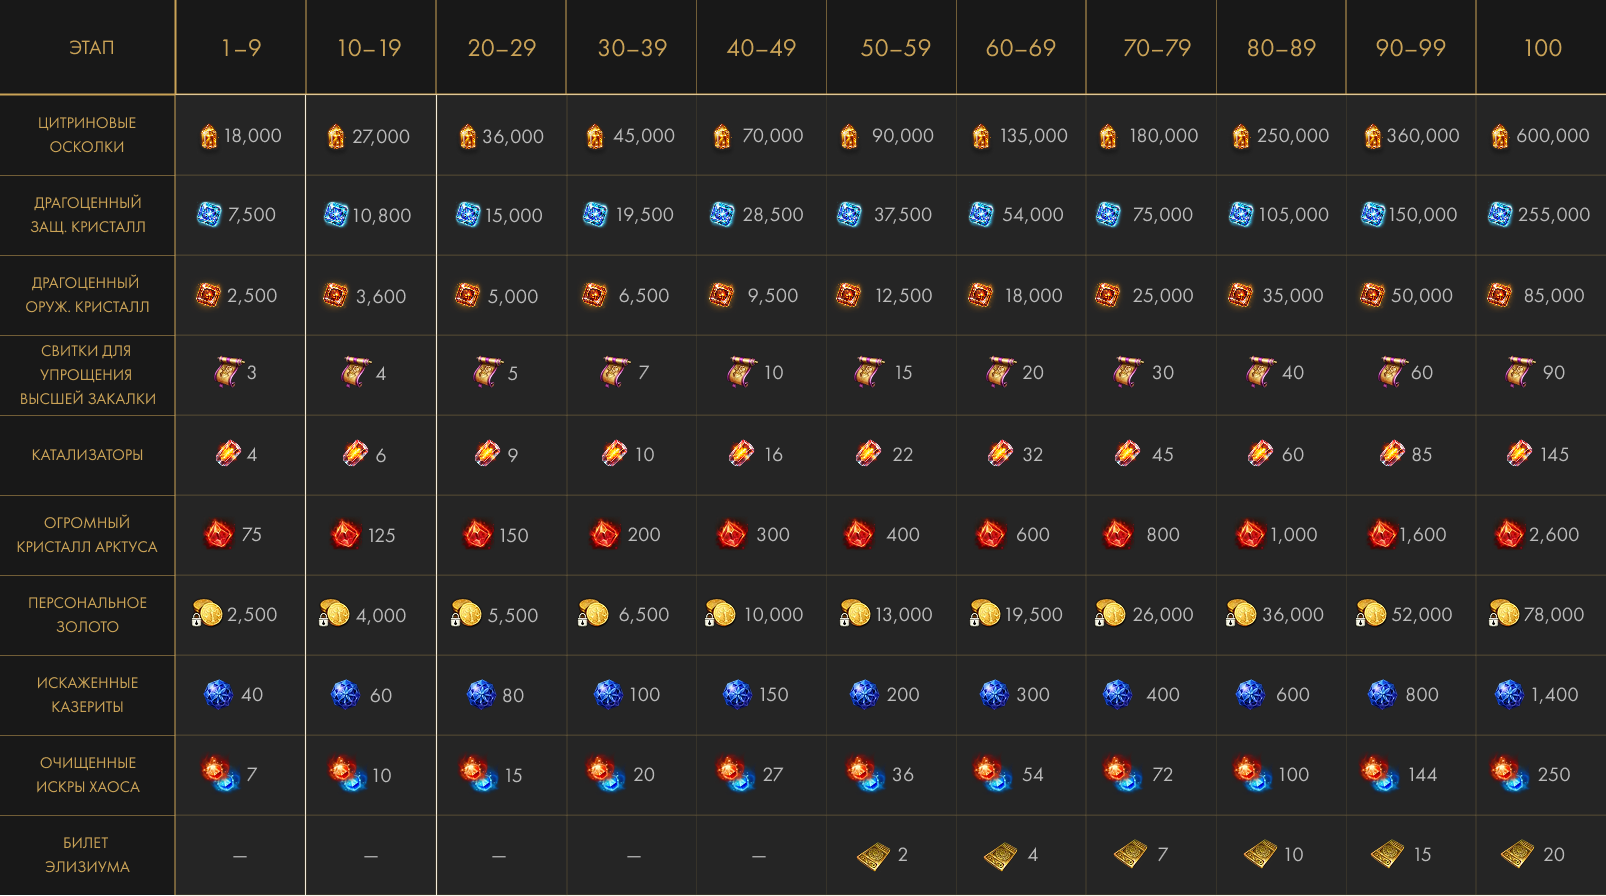Click the blue defense crystal icon beside 7,500
The width and height of the screenshot is (1606, 896).
click(209, 215)
